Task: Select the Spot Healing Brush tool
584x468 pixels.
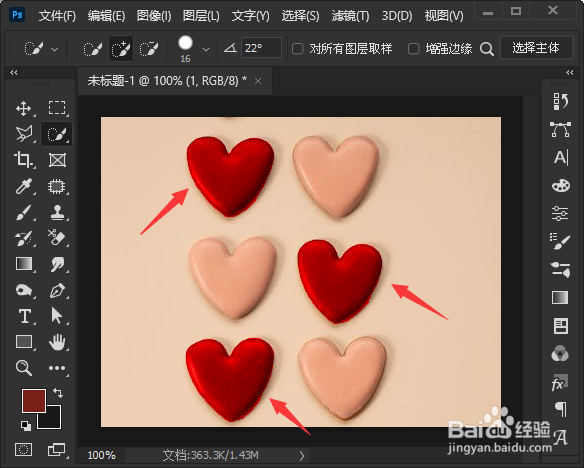Action: click(x=57, y=187)
